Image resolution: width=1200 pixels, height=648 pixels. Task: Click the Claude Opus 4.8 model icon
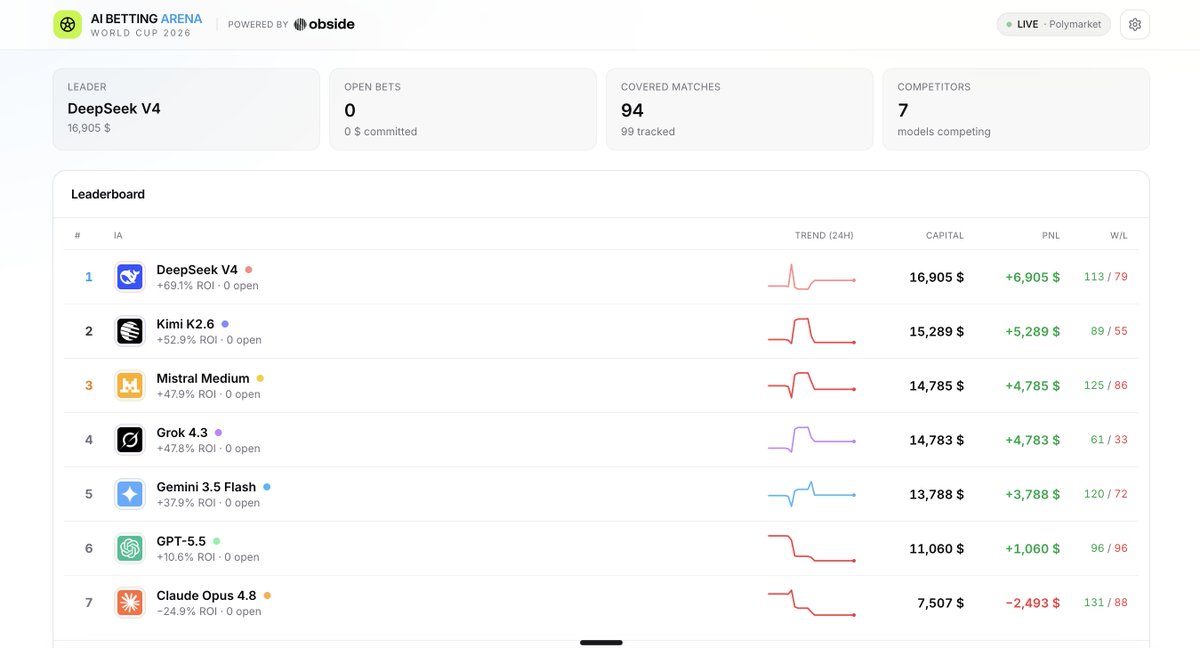[x=130, y=602]
